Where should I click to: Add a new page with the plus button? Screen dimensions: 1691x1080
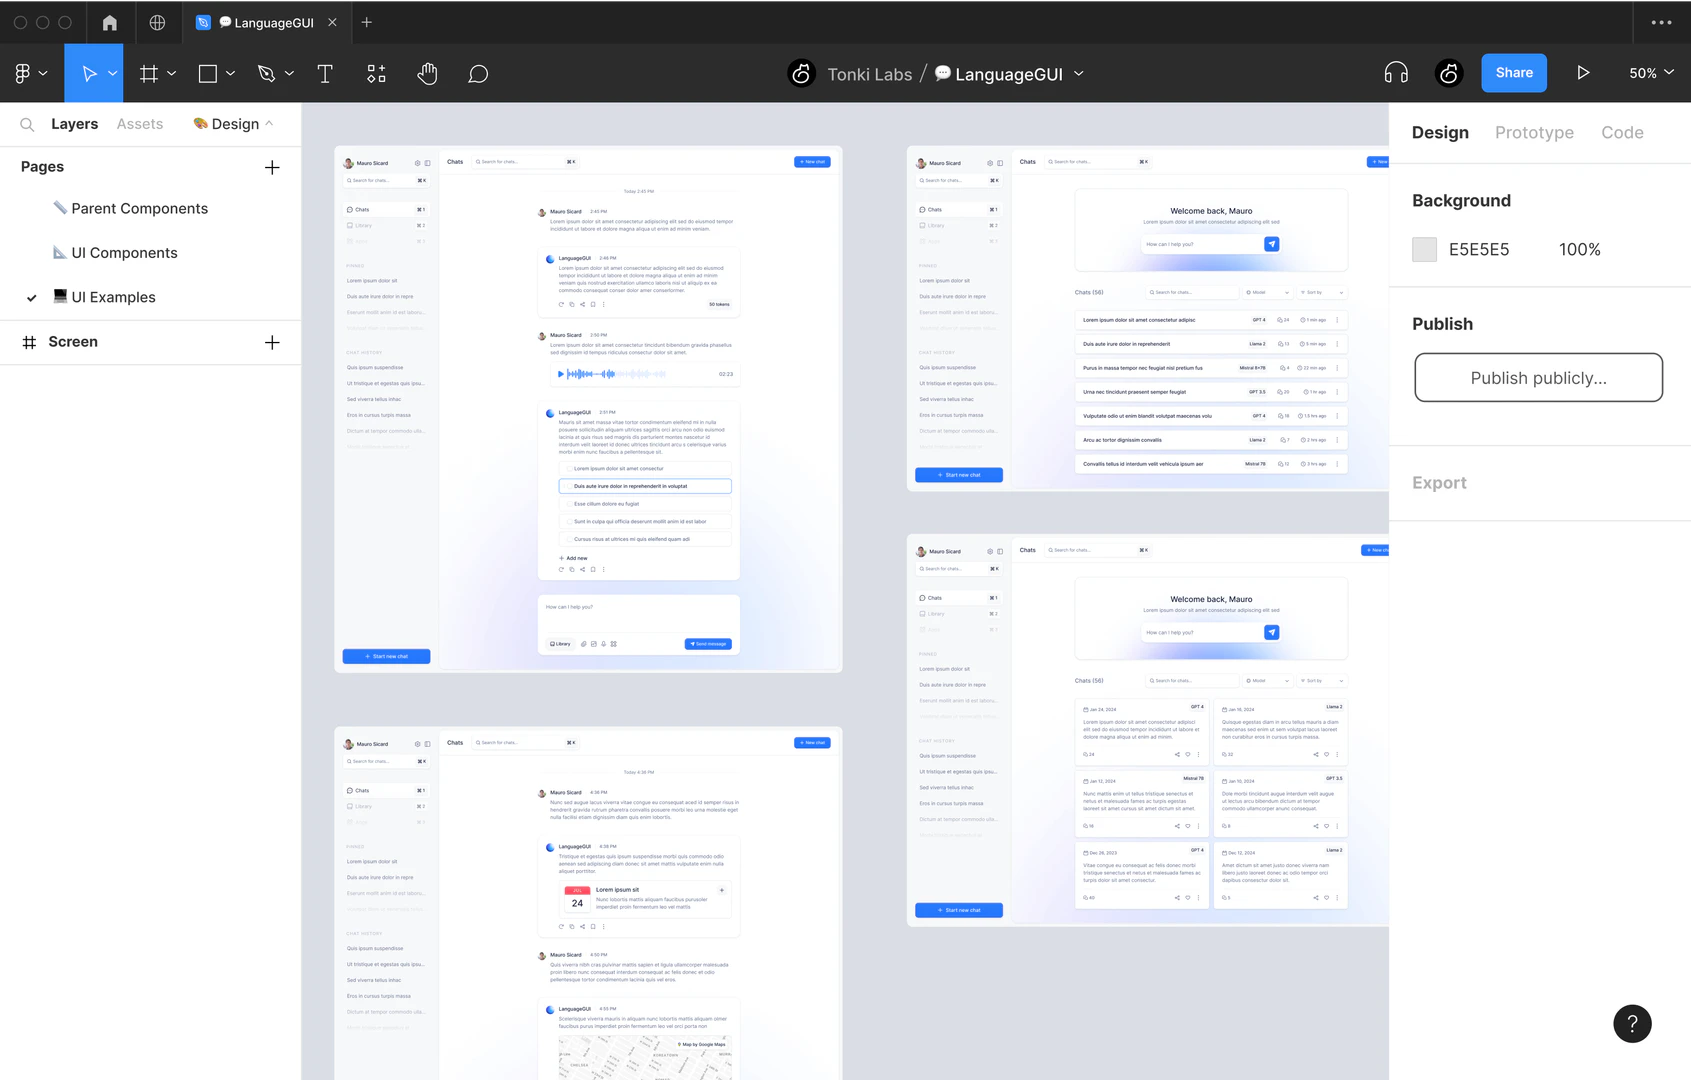tap(272, 167)
